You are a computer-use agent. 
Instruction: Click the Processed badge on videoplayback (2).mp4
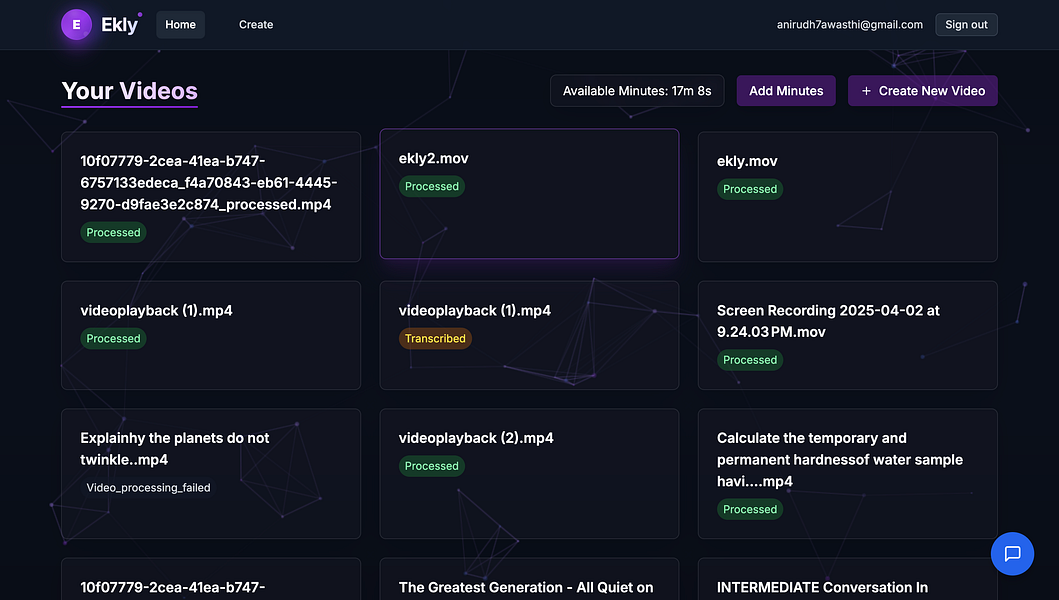[431, 465]
